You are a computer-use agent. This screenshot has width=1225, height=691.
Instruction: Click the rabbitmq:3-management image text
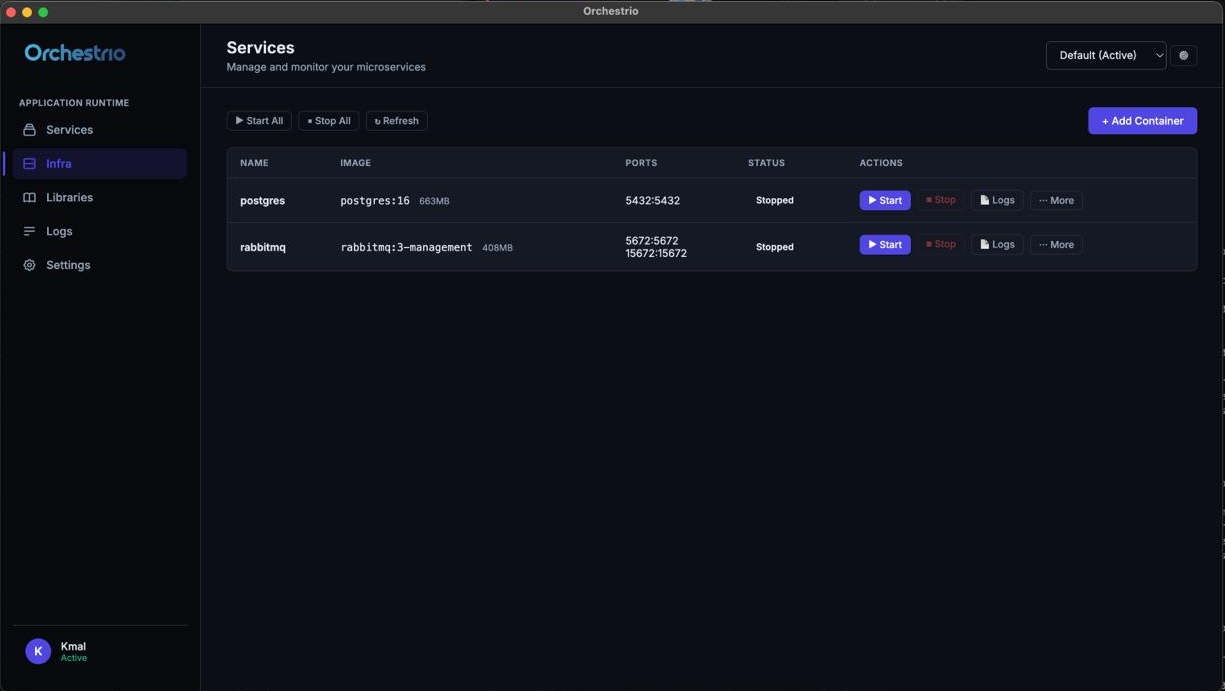(x=406, y=247)
